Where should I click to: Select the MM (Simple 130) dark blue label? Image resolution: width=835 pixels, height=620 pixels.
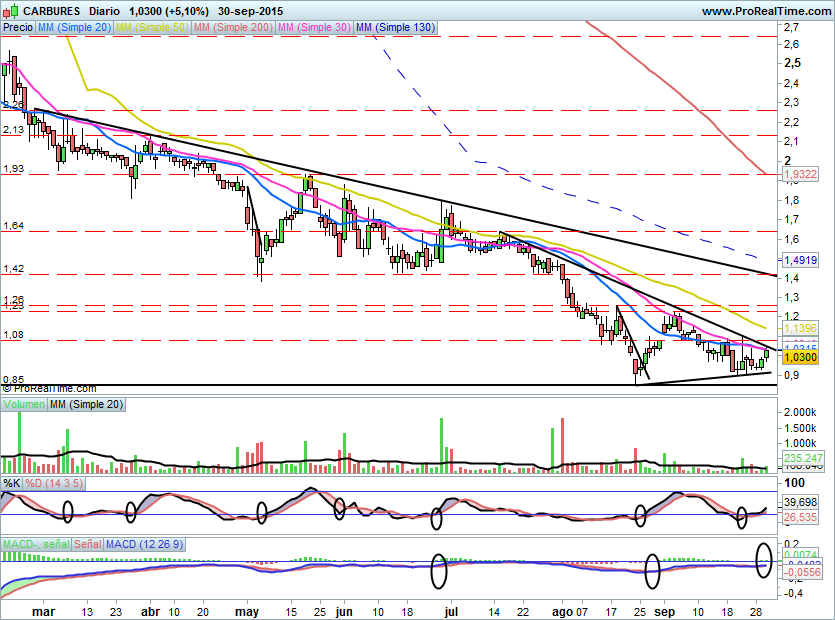tap(396, 27)
